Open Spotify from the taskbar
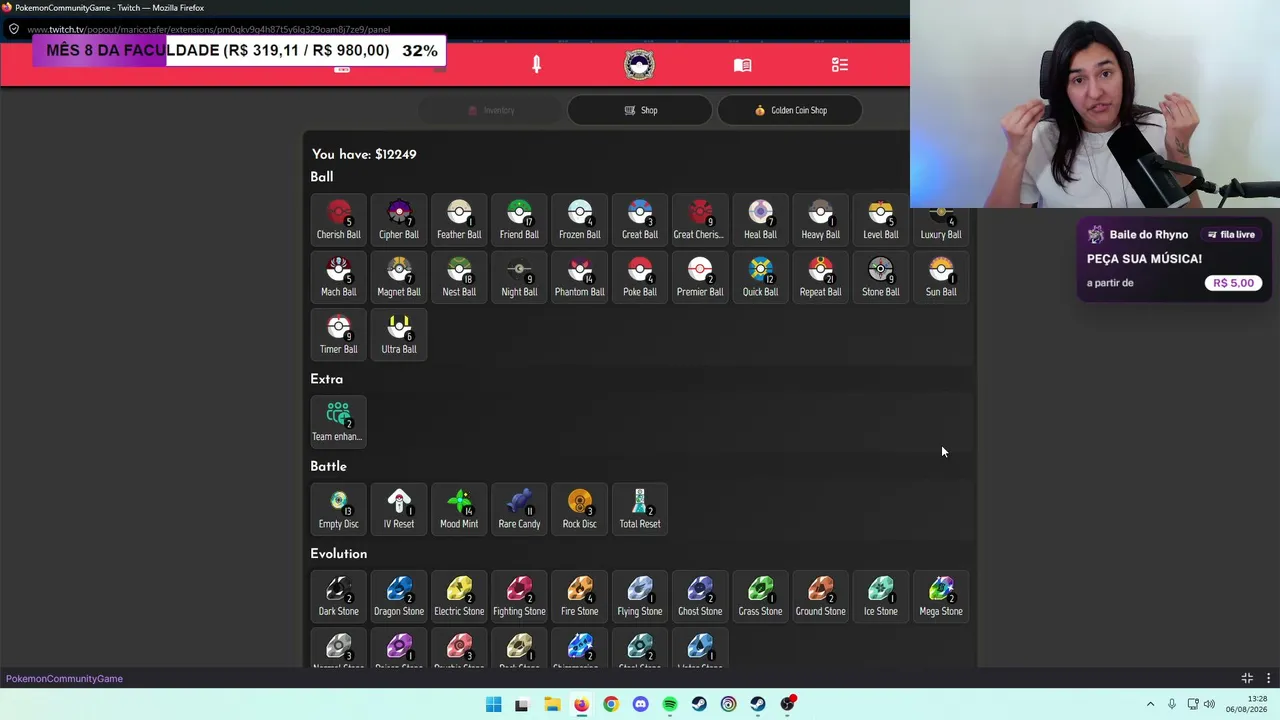This screenshot has width=1280, height=720. pyautogui.click(x=670, y=704)
